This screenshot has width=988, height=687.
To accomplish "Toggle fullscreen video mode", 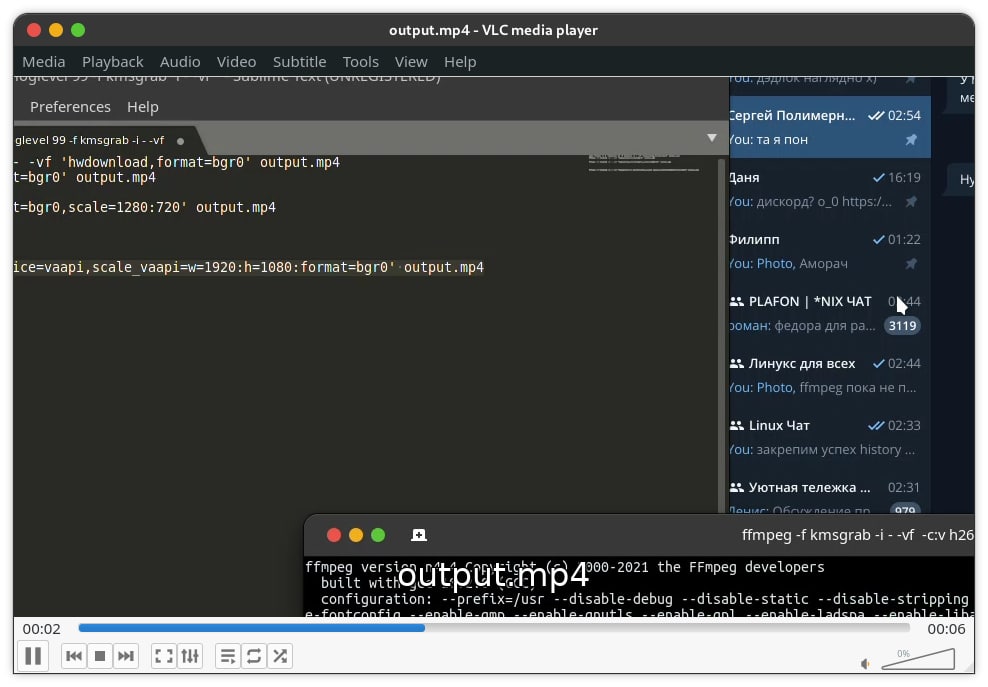I will click(164, 656).
